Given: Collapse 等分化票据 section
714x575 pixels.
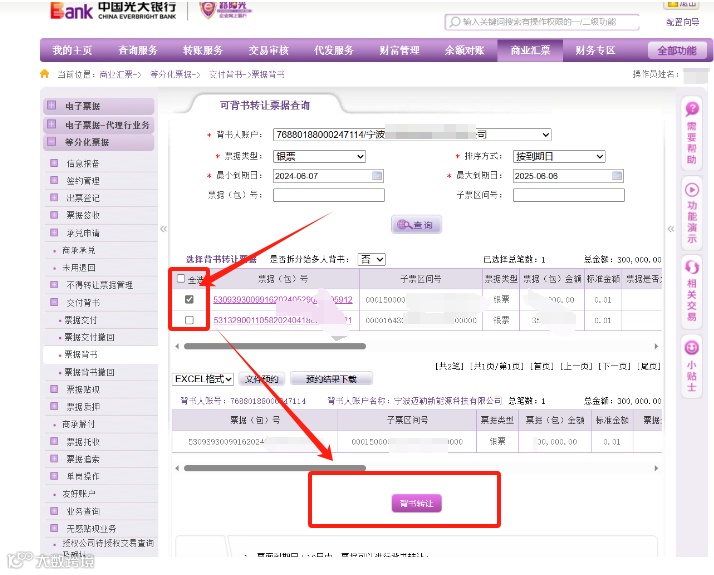Looking at the screenshot, I should [51, 142].
